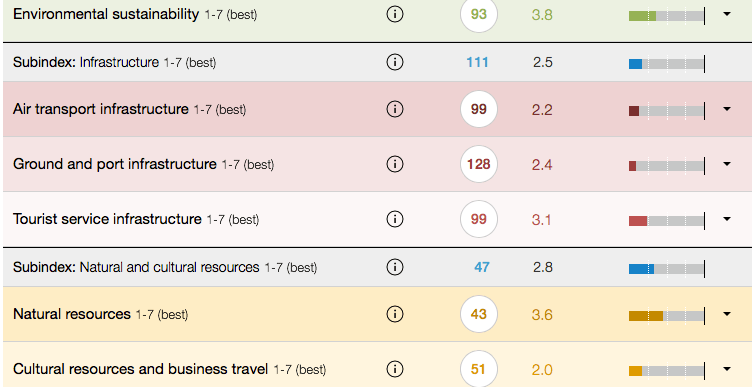Expand Natural resources row arrow

[727, 314]
